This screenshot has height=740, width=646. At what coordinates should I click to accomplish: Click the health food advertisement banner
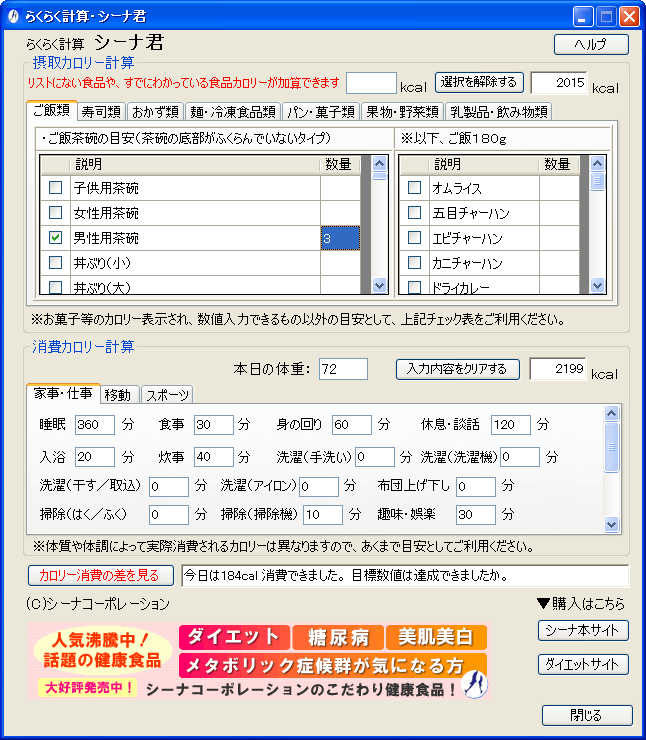259,661
